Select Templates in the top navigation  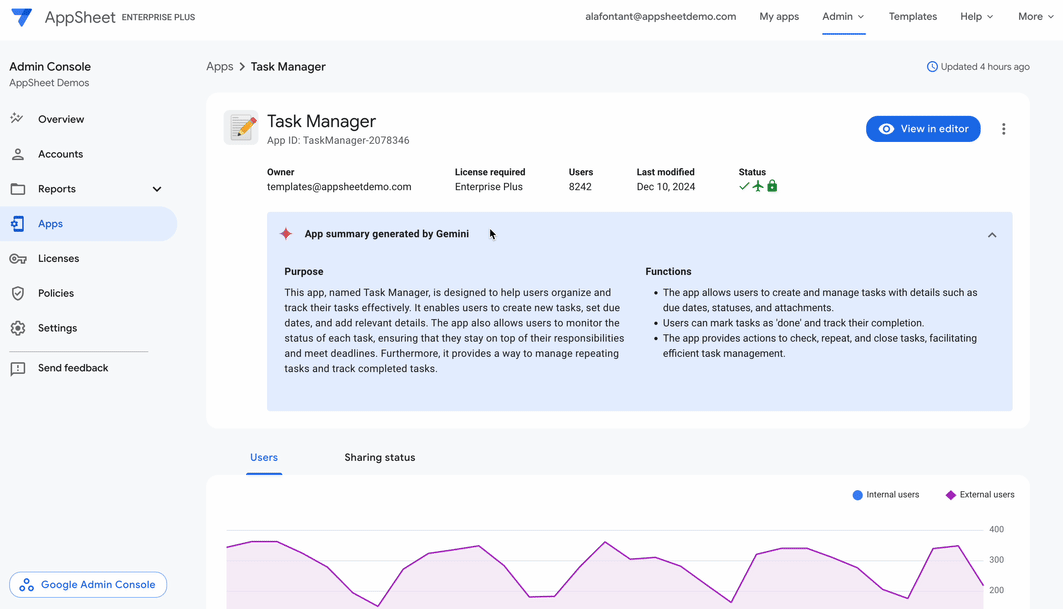click(912, 17)
